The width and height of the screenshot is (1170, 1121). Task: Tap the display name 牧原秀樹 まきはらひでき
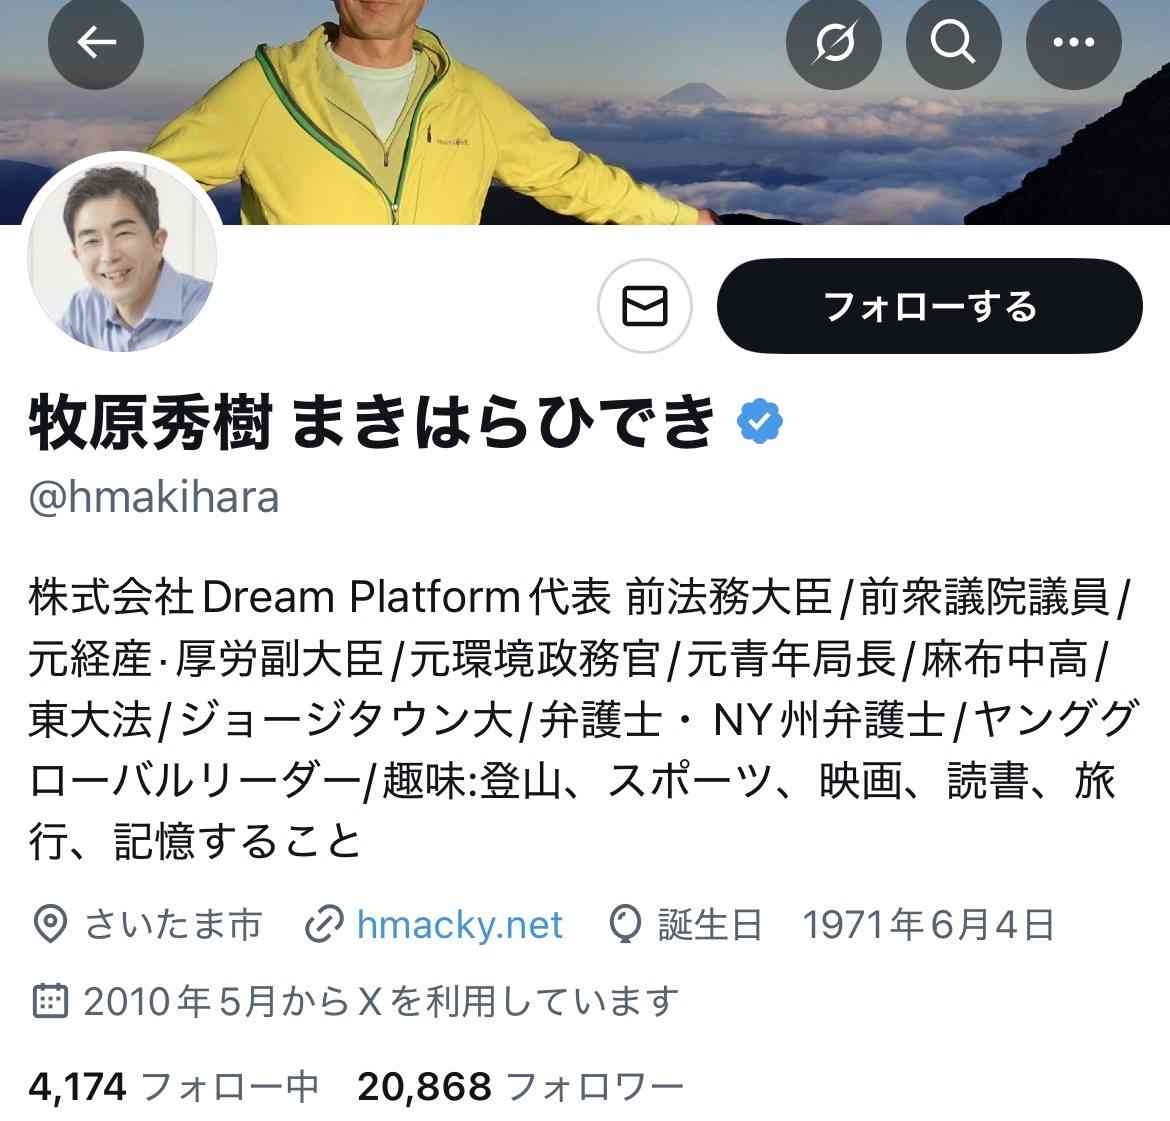373,422
